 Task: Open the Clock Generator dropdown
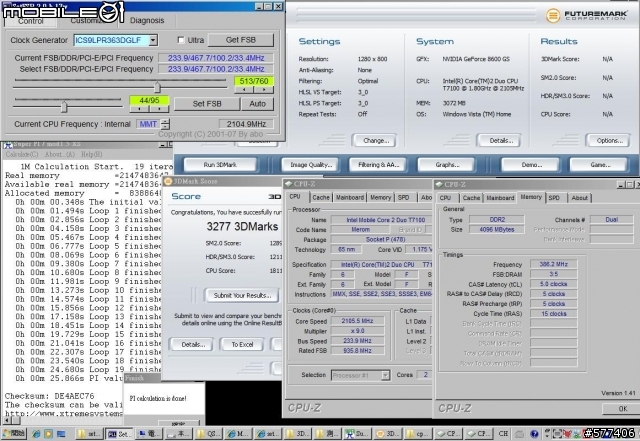pos(153,40)
